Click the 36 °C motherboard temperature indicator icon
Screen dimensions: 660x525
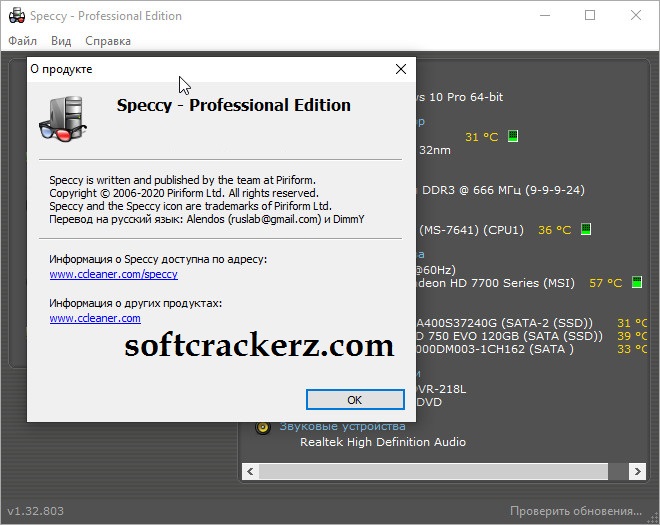click(x=586, y=229)
